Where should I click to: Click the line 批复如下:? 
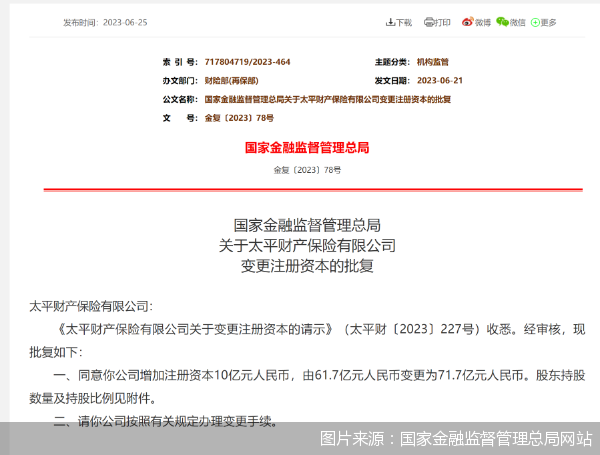[56, 352]
